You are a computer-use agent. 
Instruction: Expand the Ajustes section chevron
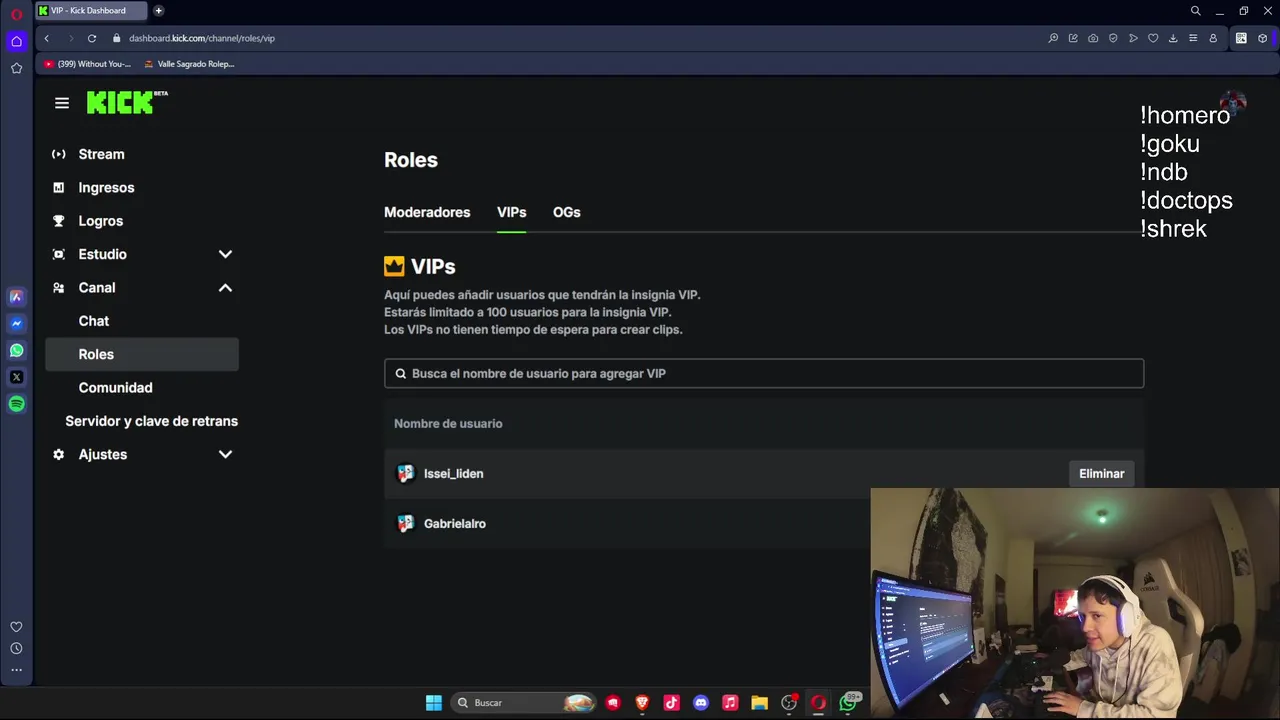click(x=225, y=454)
